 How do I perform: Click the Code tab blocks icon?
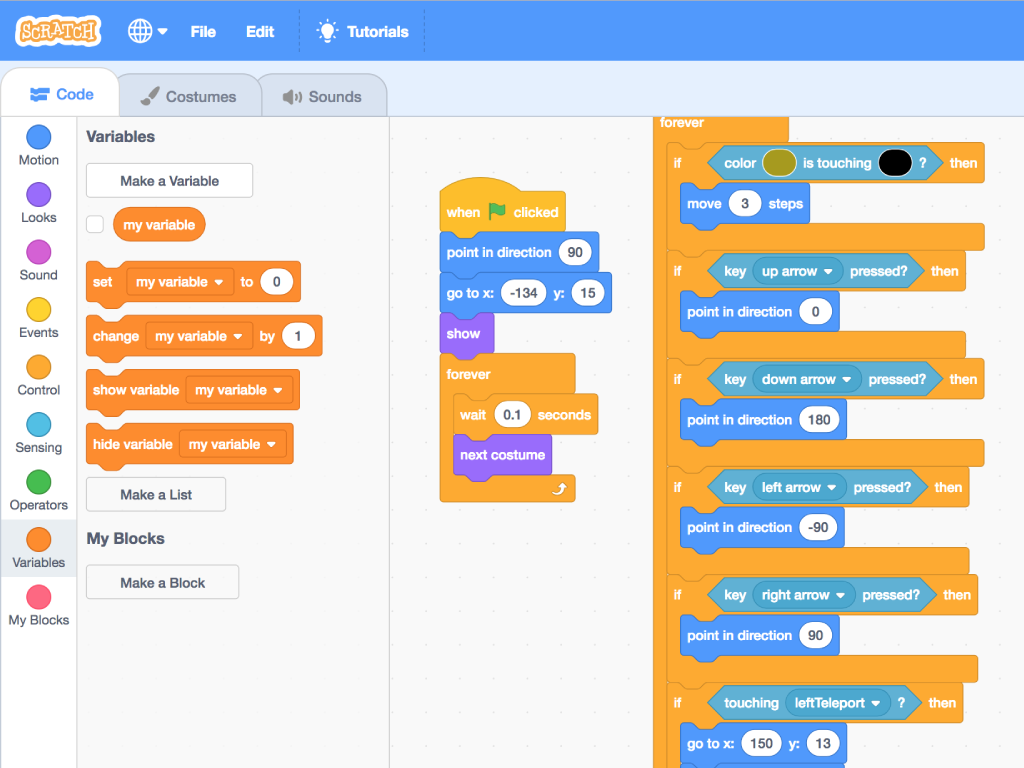[x=39, y=95]
